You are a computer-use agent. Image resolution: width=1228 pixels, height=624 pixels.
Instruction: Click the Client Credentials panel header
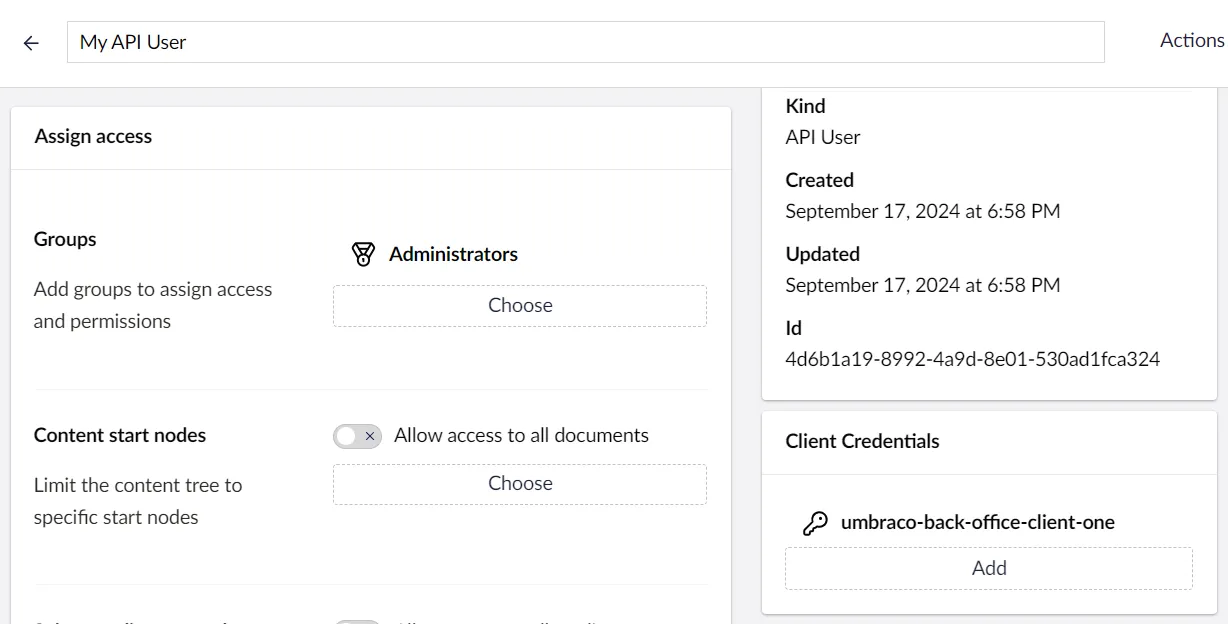pyautogui.click(x=862, y=441)
